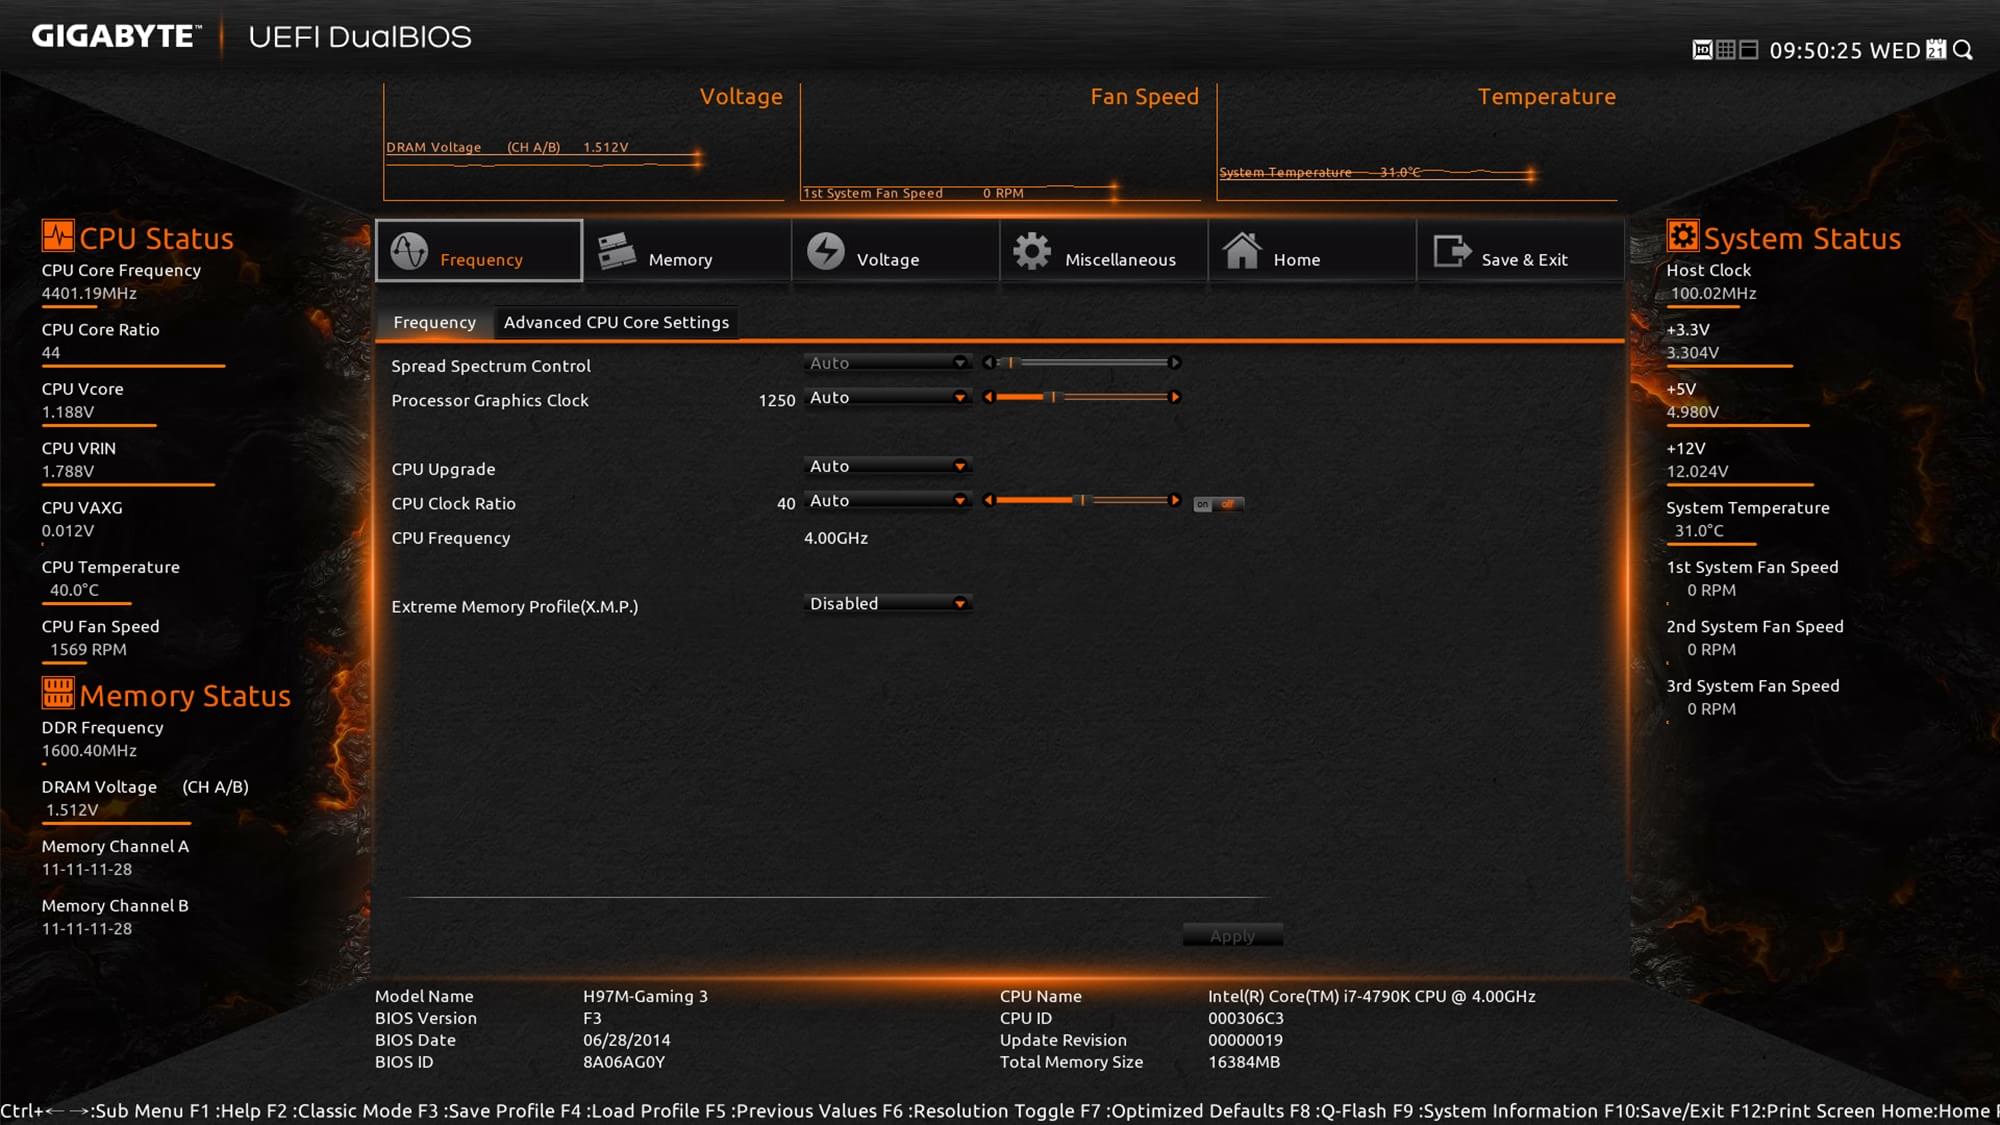This screenshot has height=1125, width=2000.
Task: Click the CPU Clock Ratio 40 value
Action: click(786, 503)
